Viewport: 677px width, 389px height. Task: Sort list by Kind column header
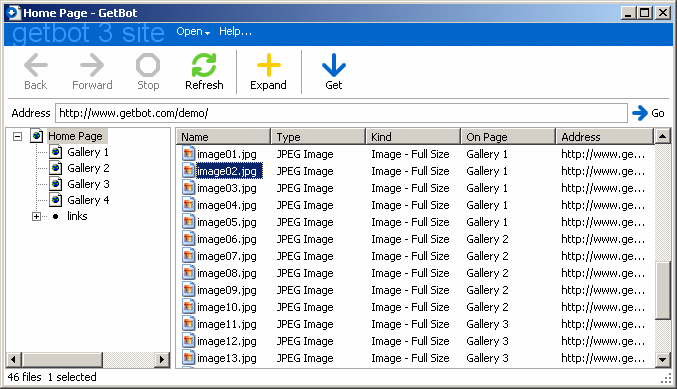point(413,136)
